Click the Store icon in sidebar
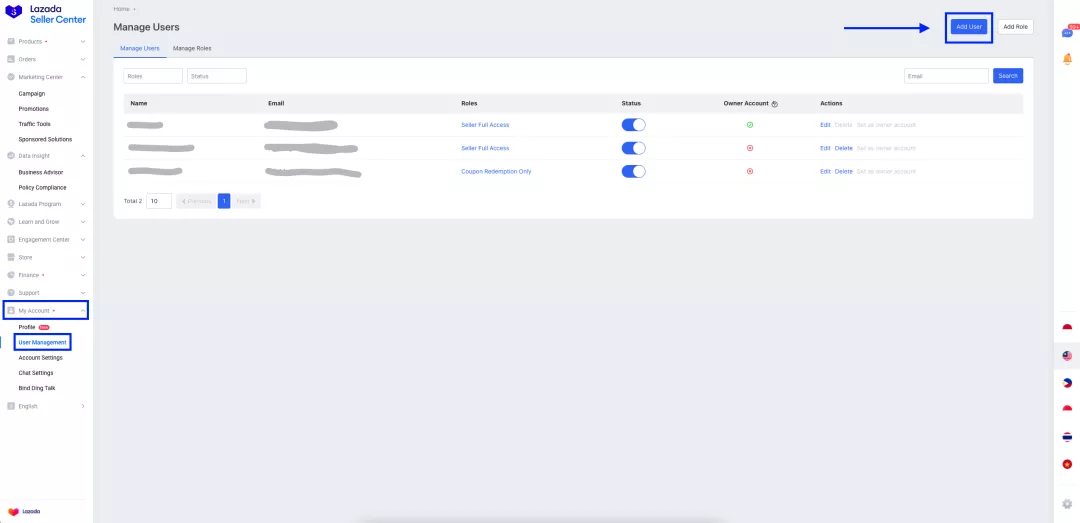1080x523 pixels. pyautogui.click(x=11, y=257)
